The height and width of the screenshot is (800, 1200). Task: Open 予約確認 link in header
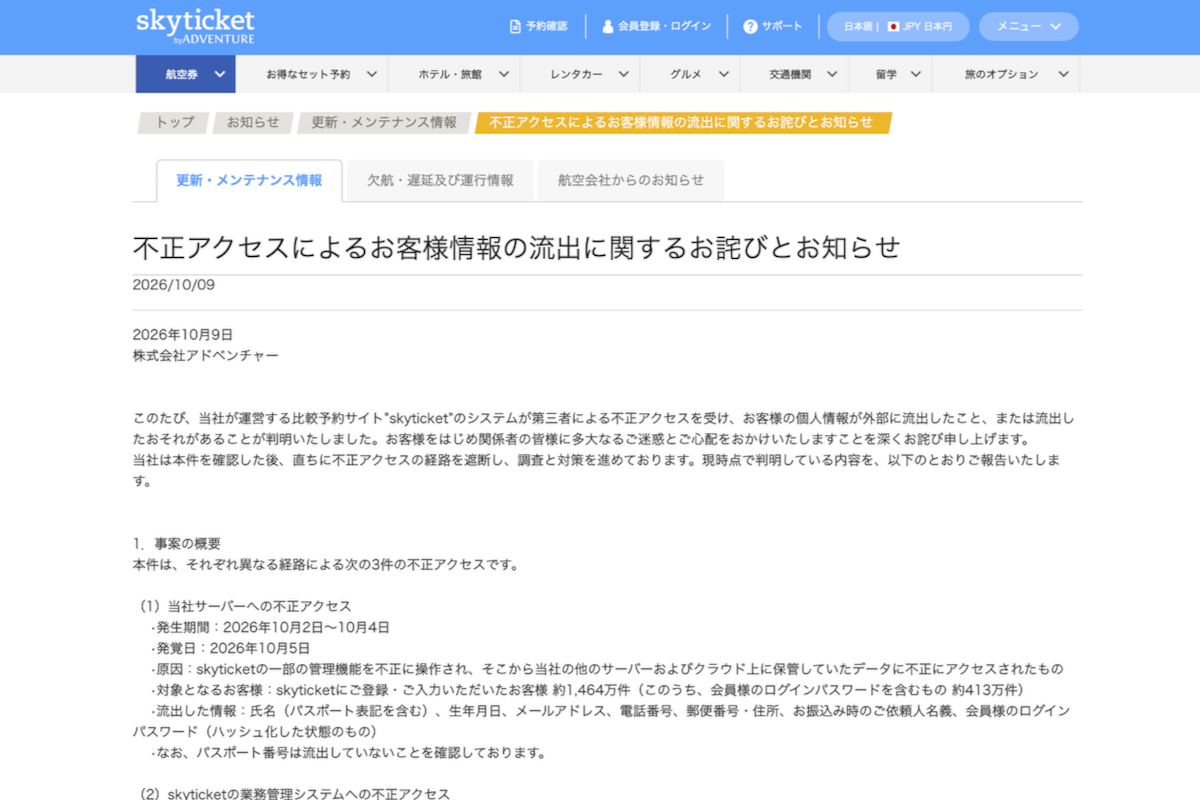pos(538,27)
